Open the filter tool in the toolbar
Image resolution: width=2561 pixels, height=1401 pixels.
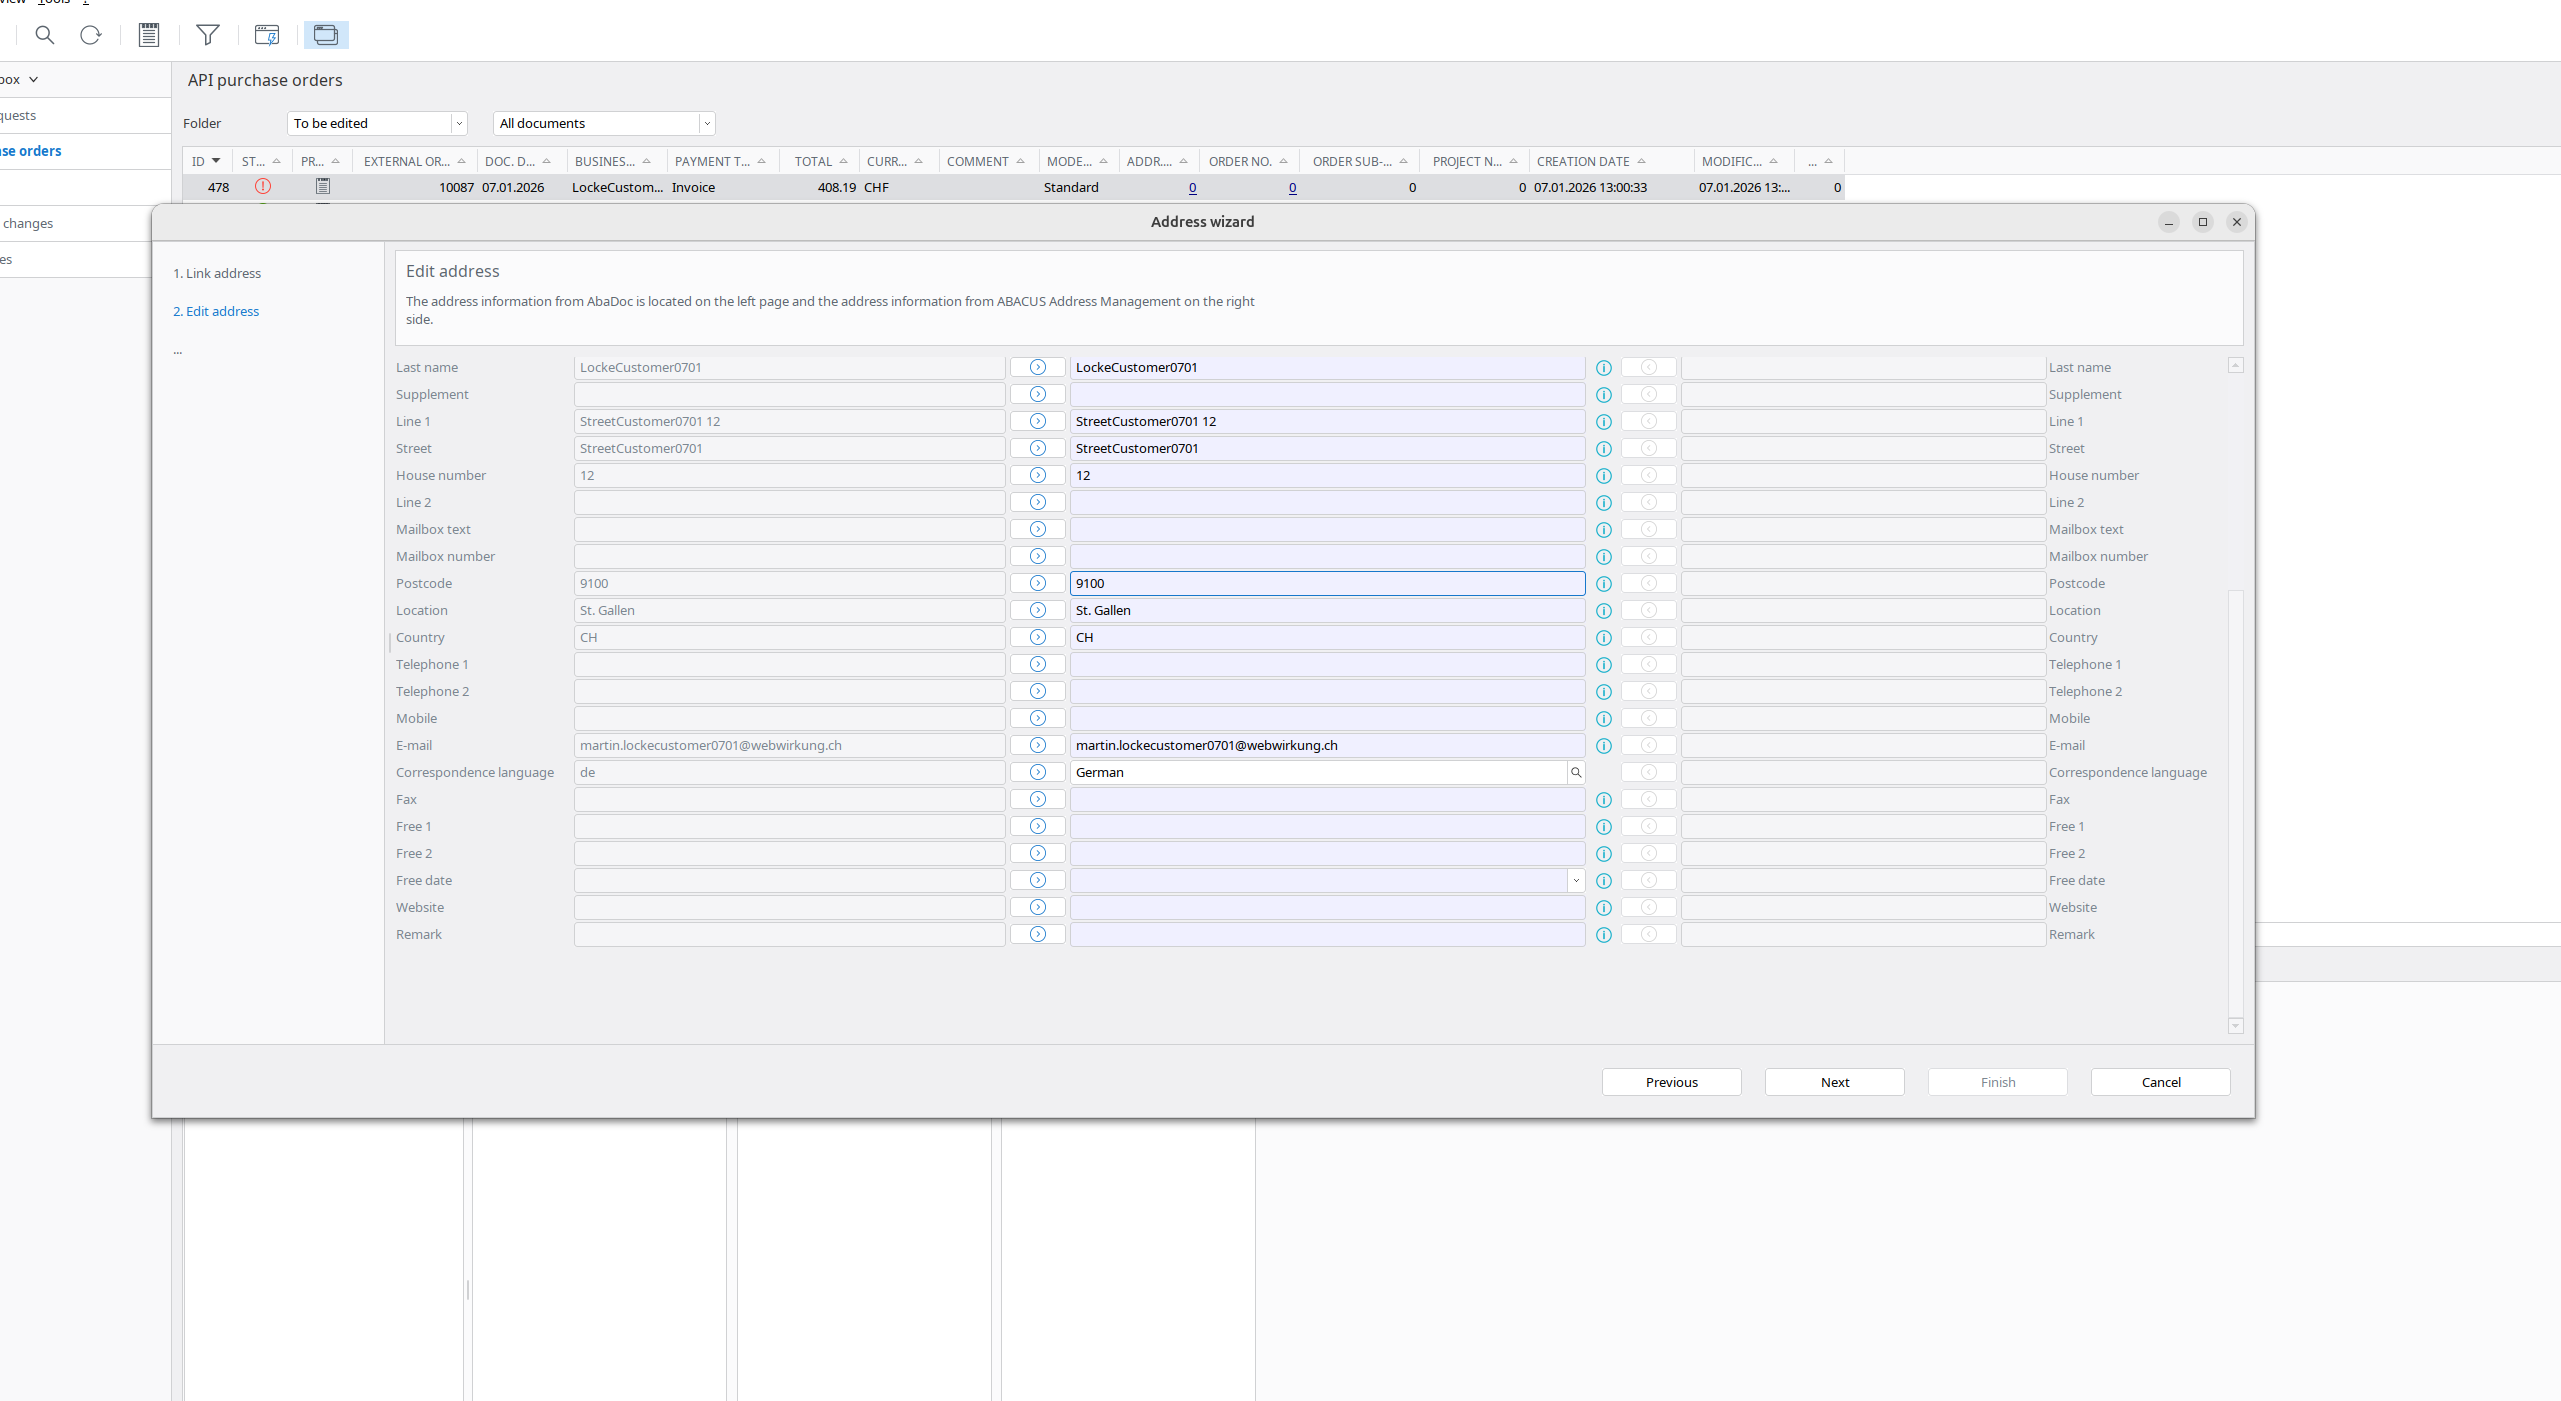coord(207,35)
